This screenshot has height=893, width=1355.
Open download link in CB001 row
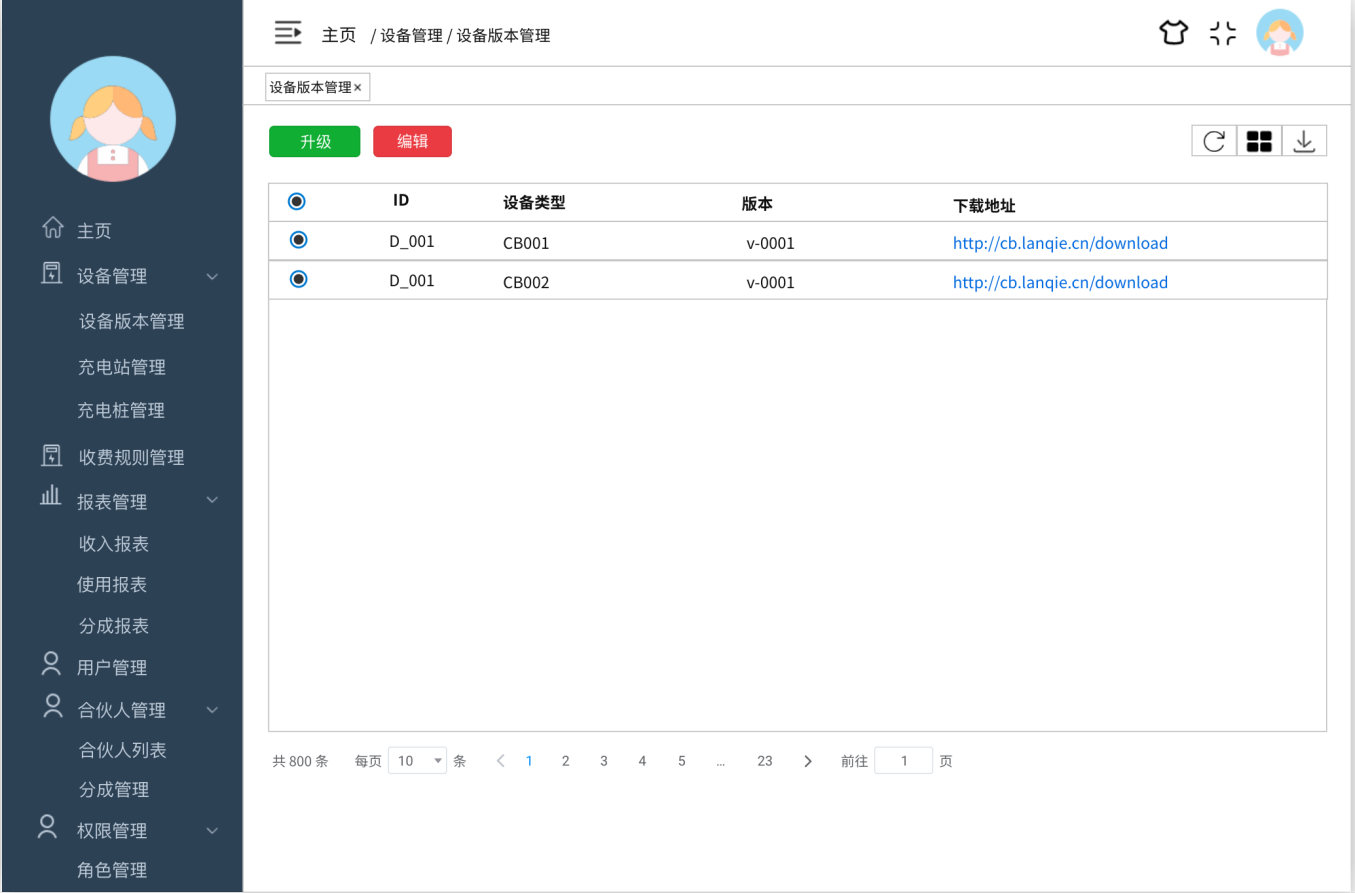(1060, 243)
